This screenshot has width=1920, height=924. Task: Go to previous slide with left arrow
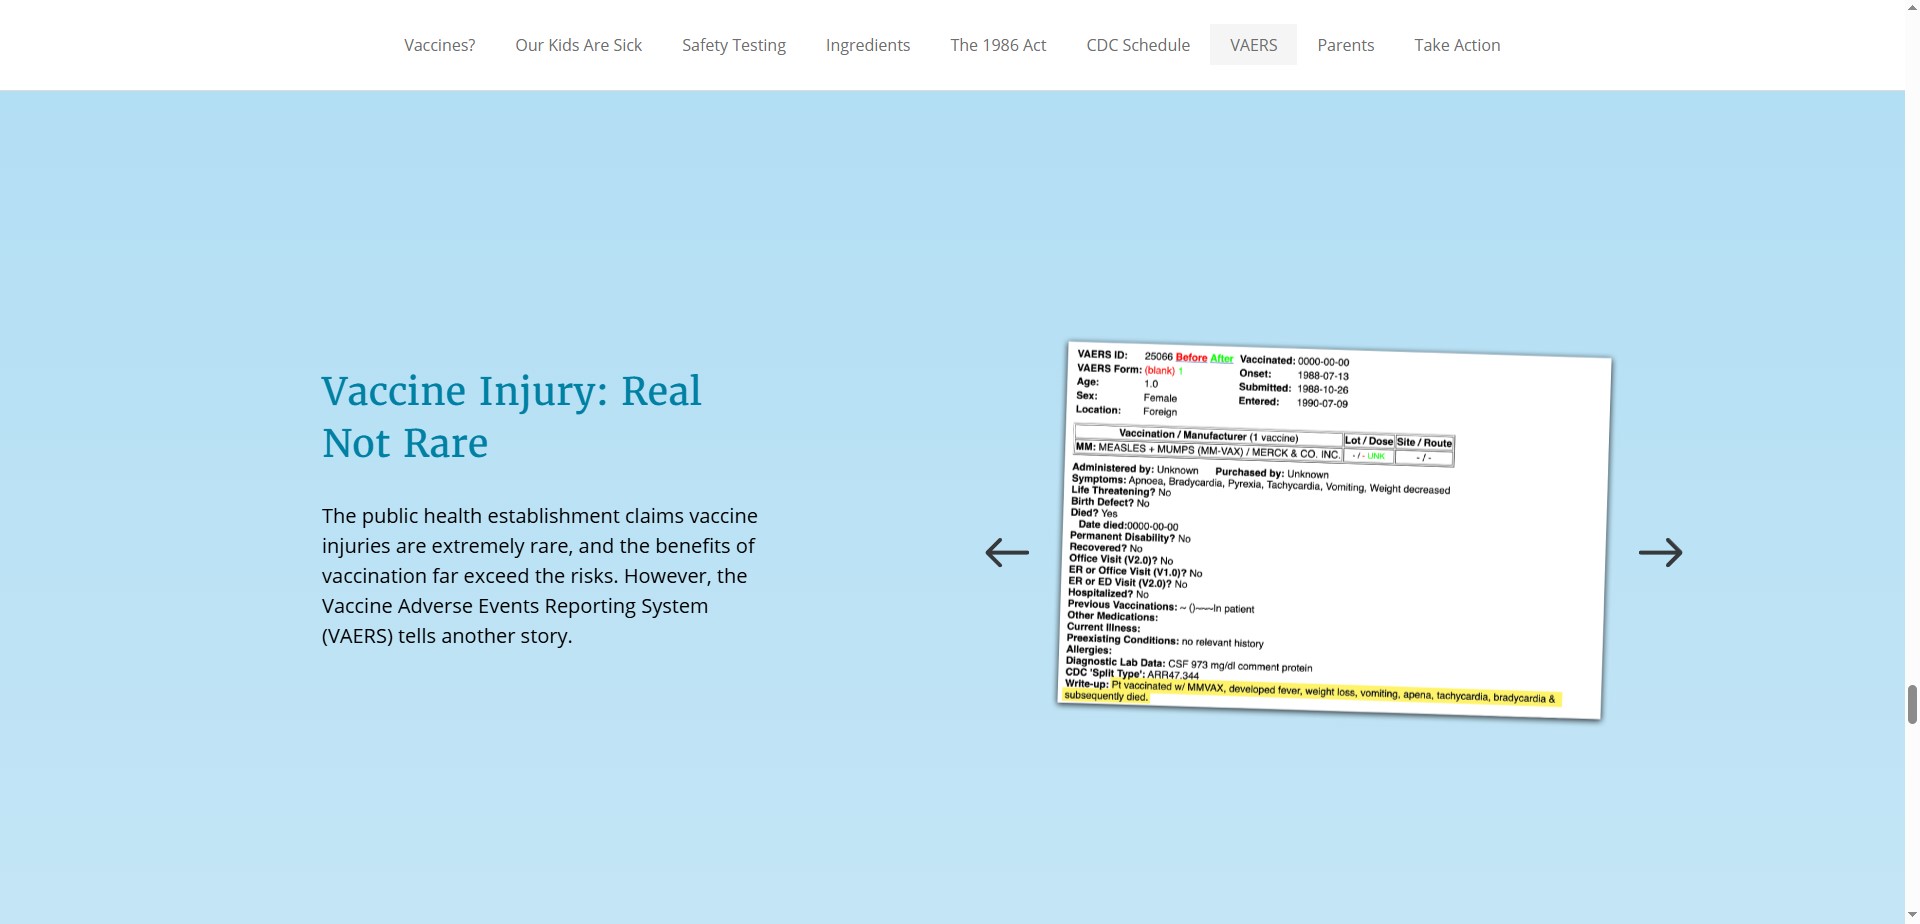point(1006,552)
